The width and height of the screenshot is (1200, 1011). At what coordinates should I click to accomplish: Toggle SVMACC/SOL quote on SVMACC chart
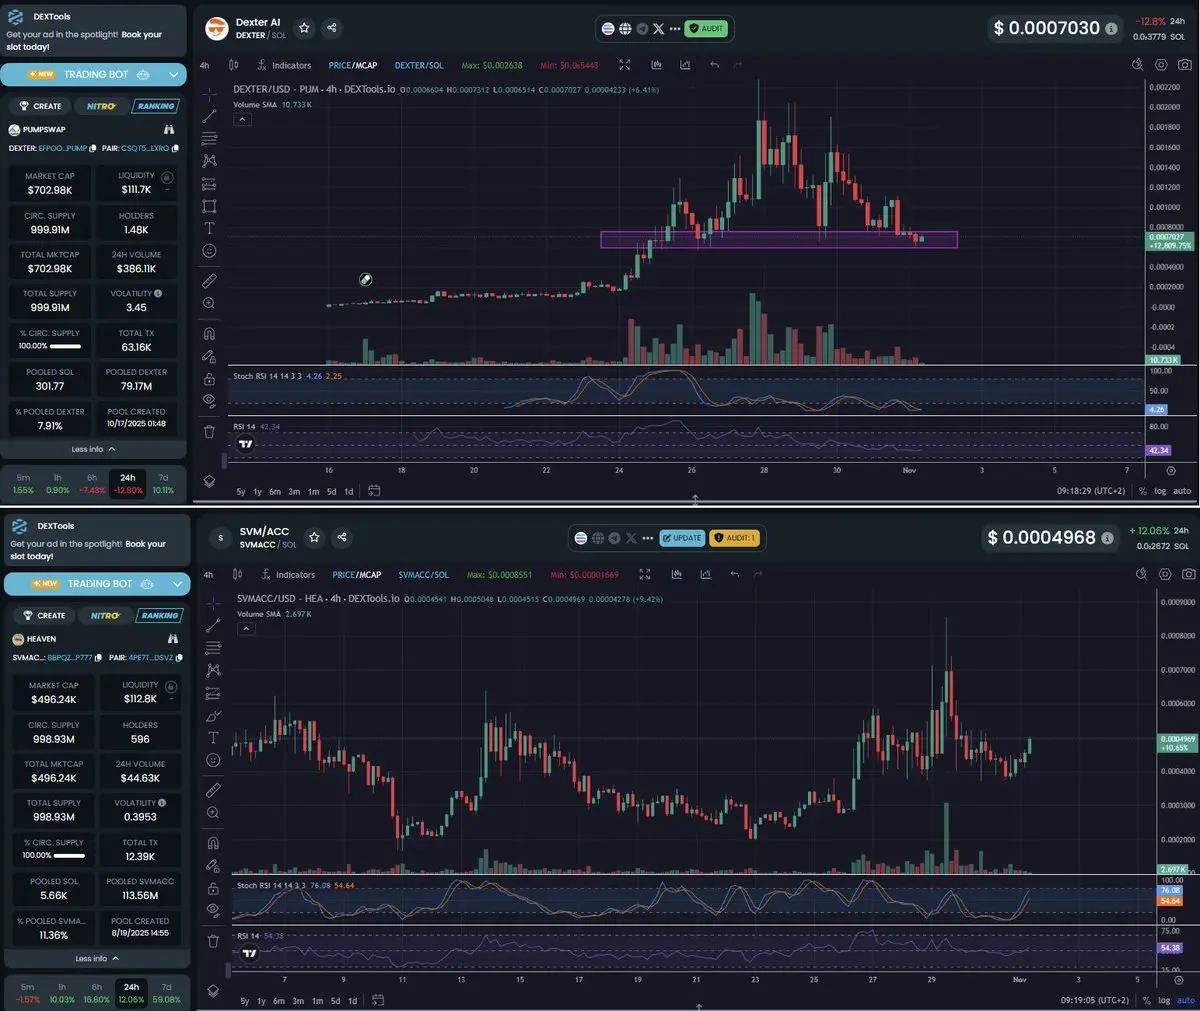pos(423,575)
